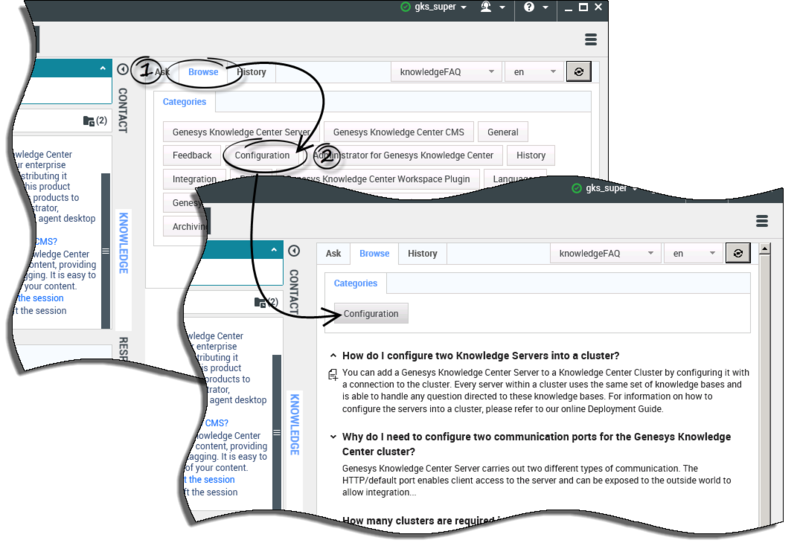Select Categories tab in back window
The width and height of the screenshot is (800, 546).
coord(184,102)
